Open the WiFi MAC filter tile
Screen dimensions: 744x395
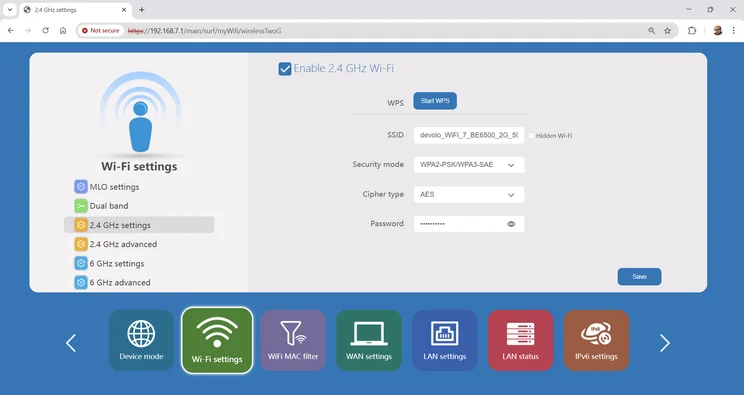293,340
